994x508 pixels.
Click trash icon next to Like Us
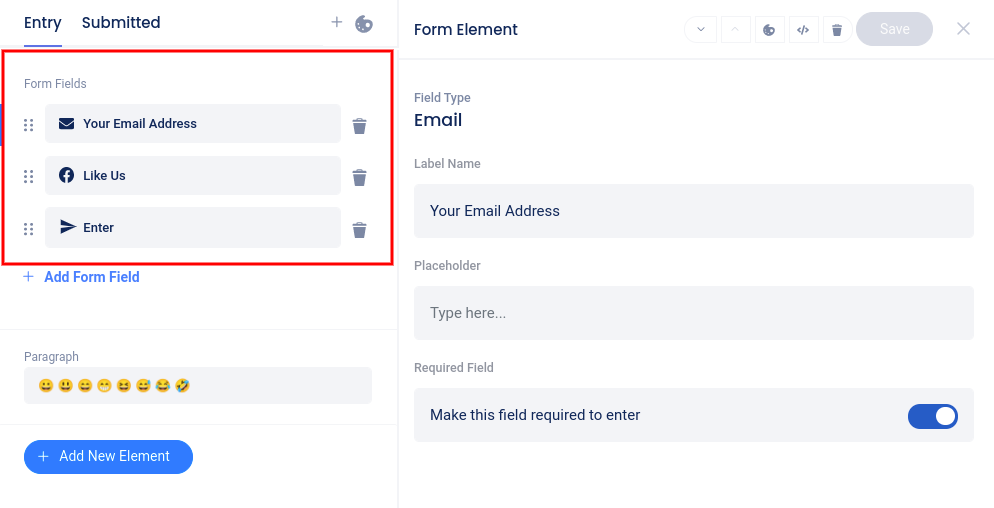pos(360,178)
